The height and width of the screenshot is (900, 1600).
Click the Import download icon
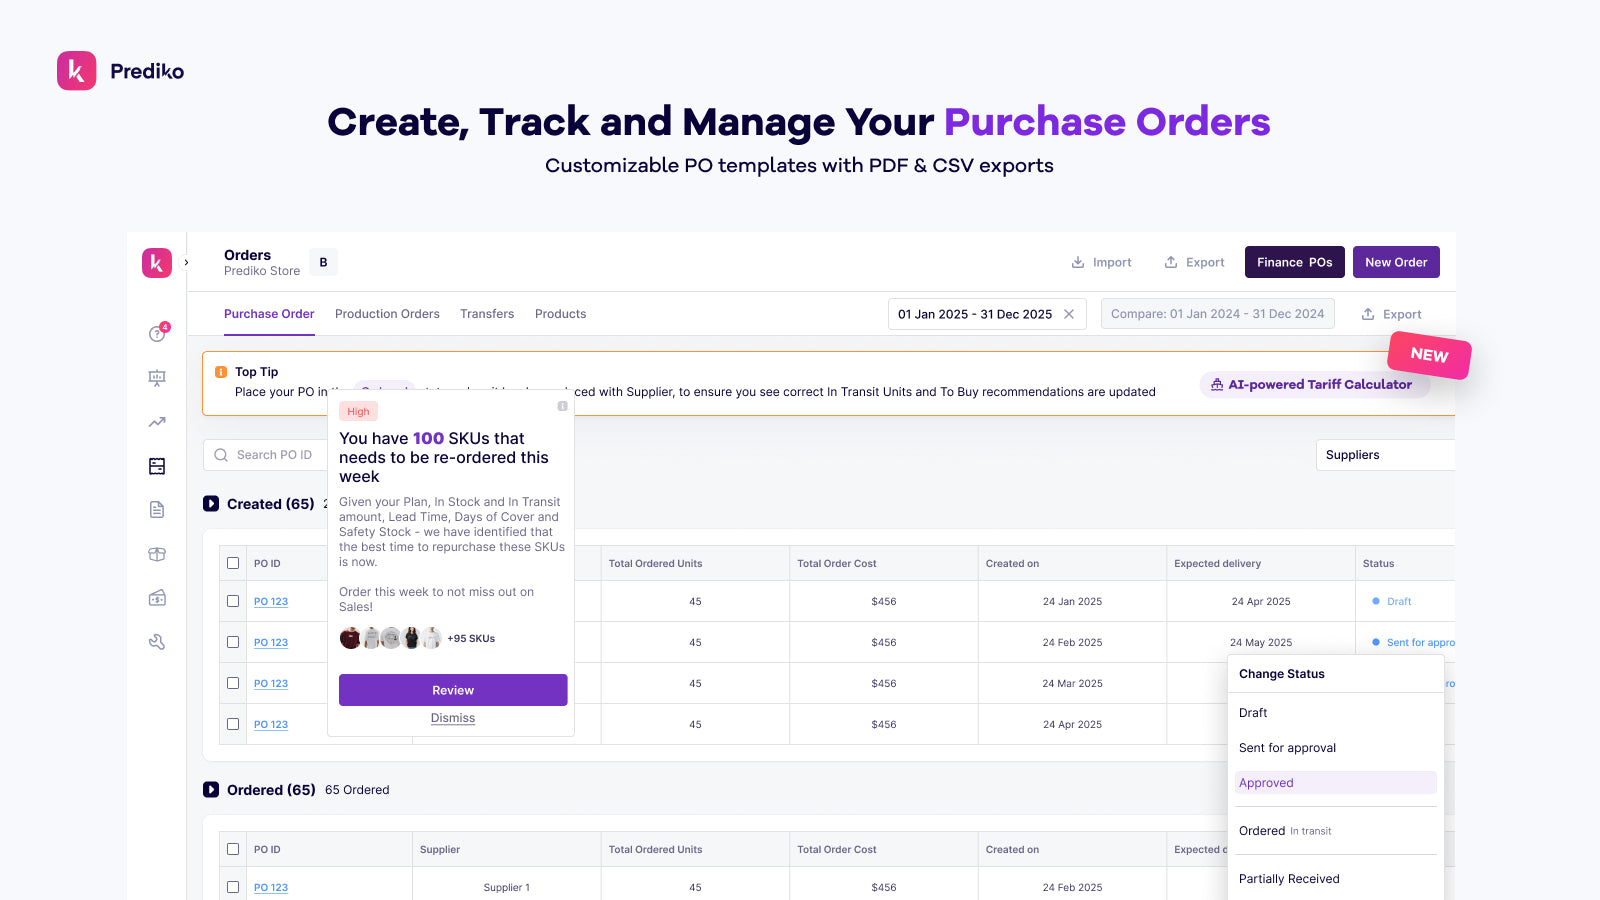pyautogui.click(x=1078, y=262)
